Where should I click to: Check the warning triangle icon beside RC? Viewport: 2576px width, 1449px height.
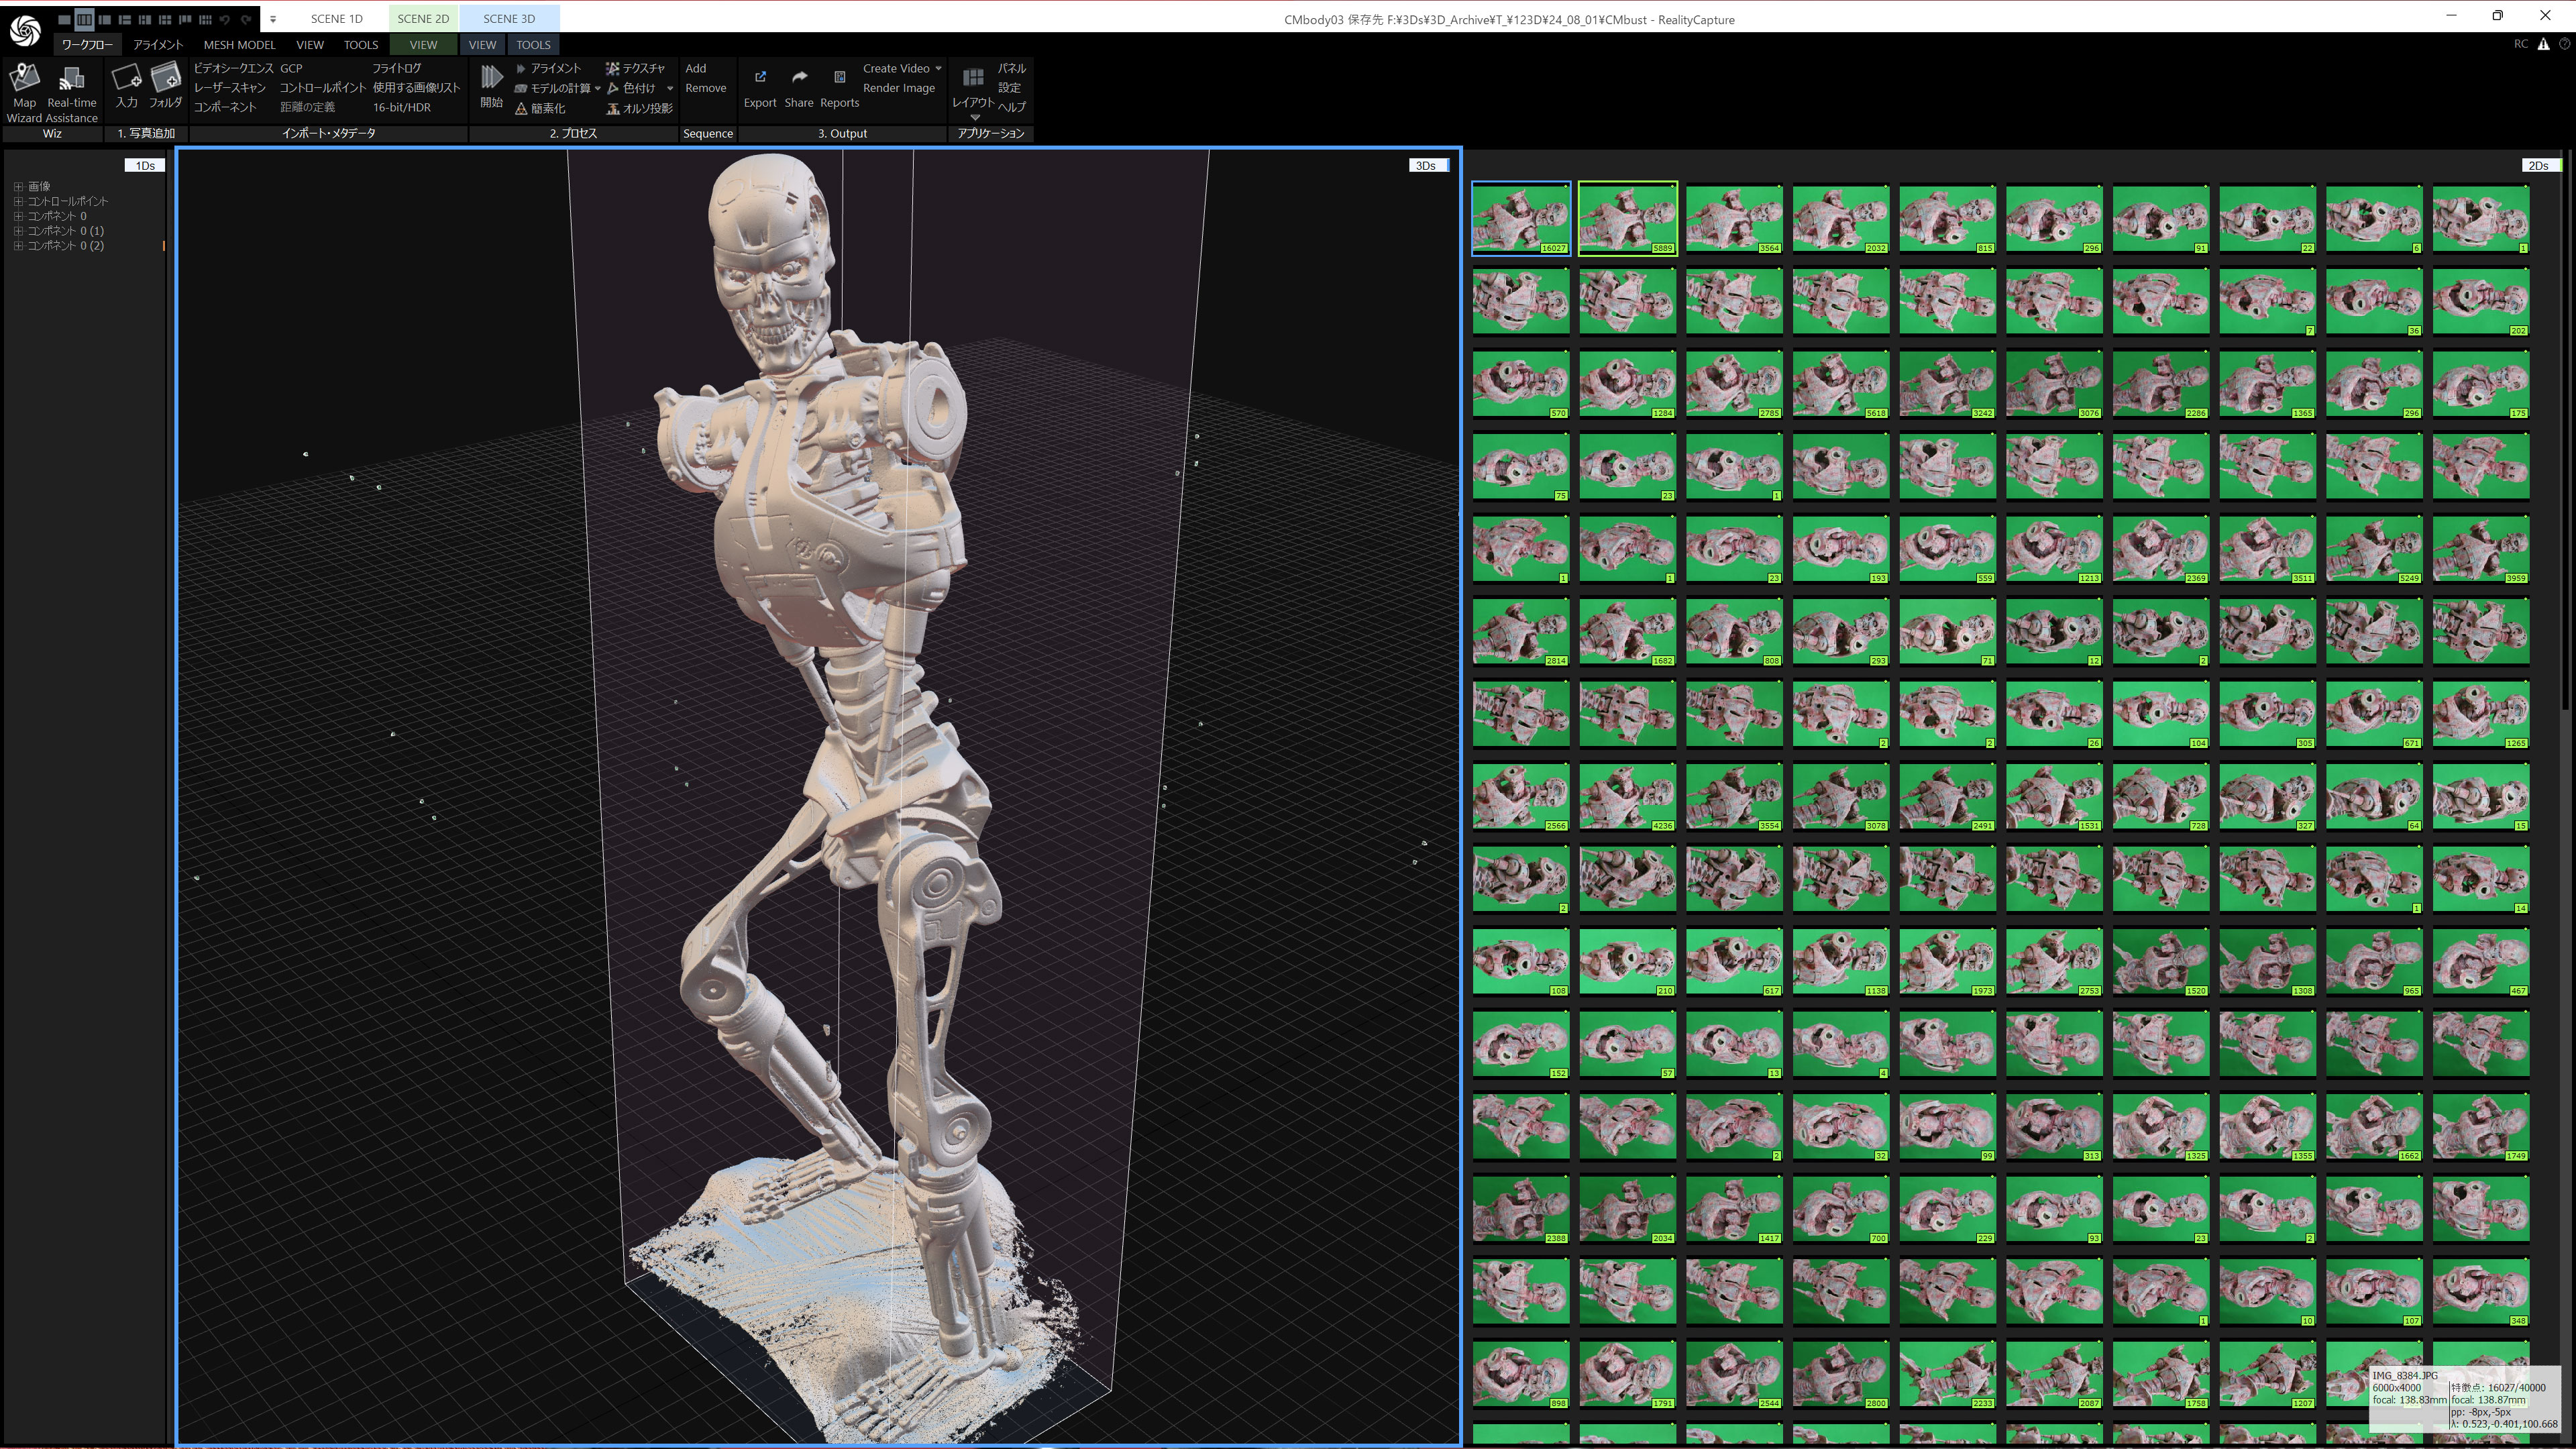[2543, 44]
